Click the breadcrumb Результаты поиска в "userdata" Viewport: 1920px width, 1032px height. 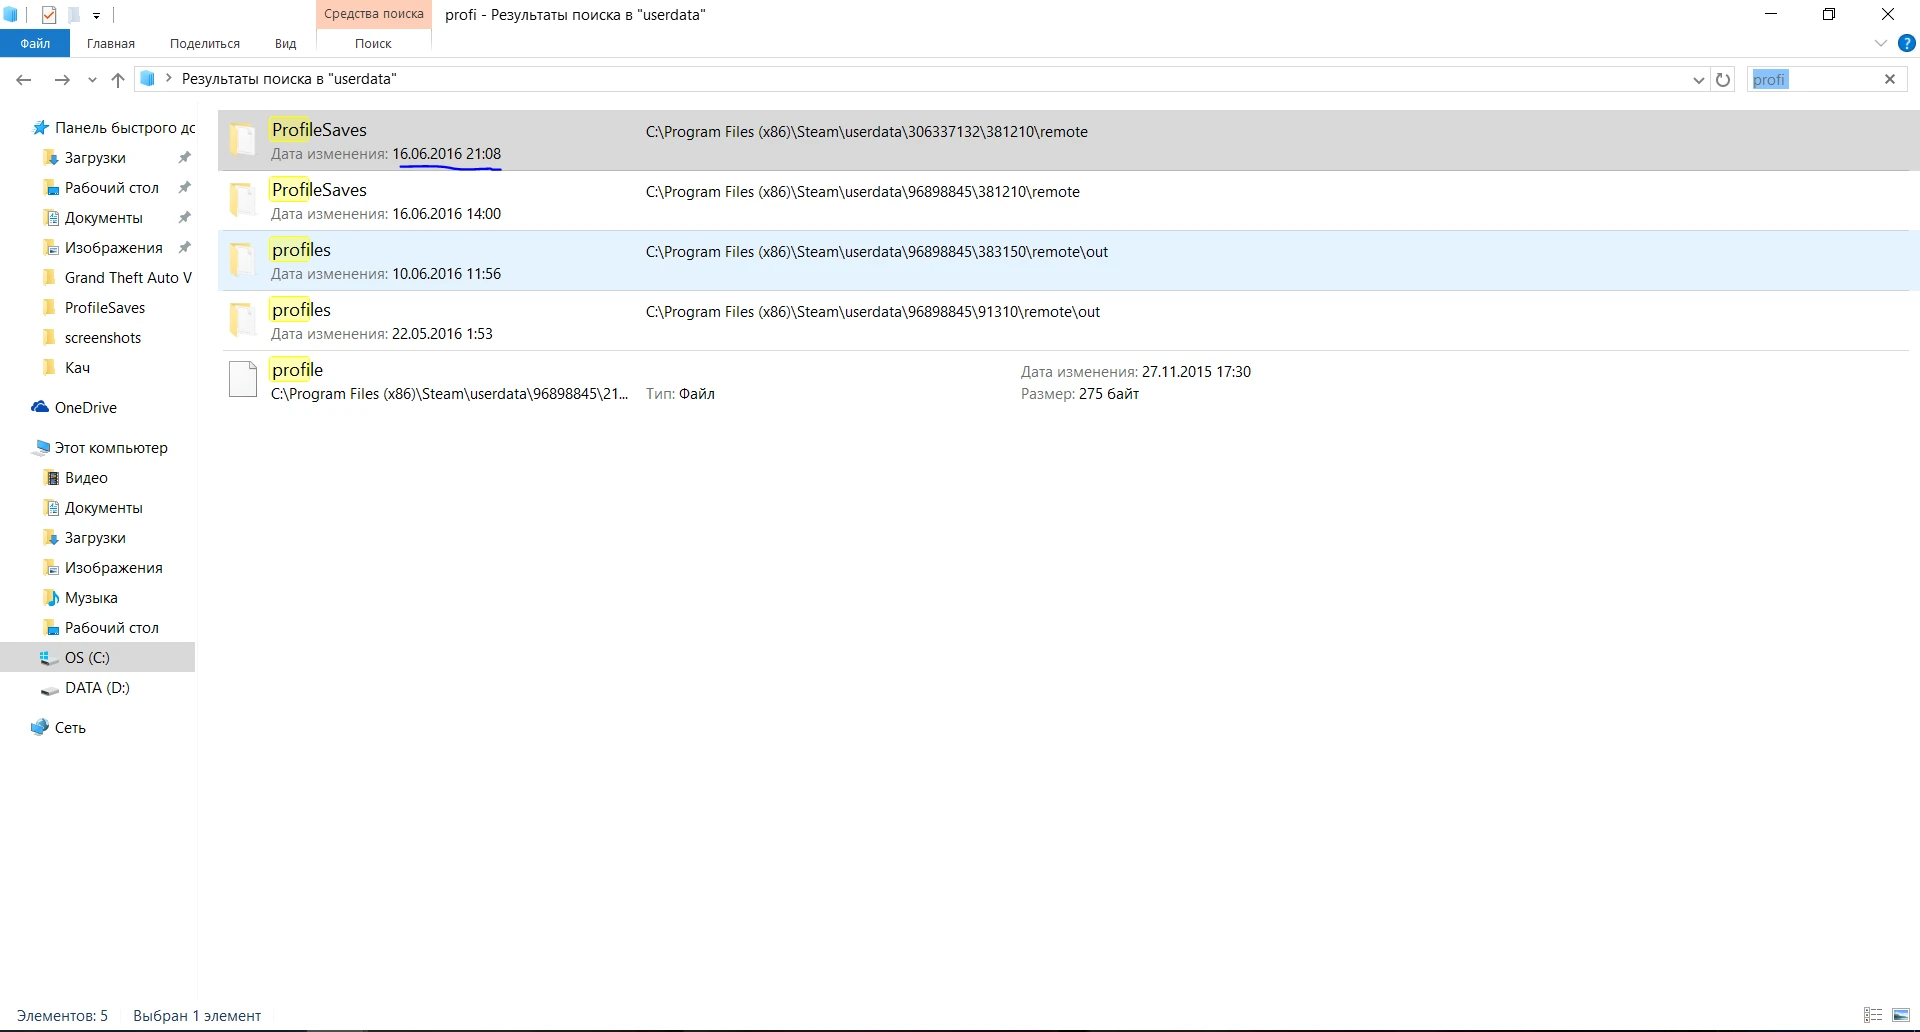pos(289,79)
